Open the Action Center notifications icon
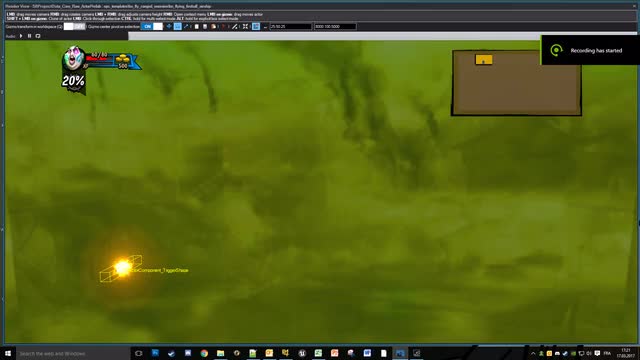This screenshot has width=640, height=360. click(x=597, y=353)
